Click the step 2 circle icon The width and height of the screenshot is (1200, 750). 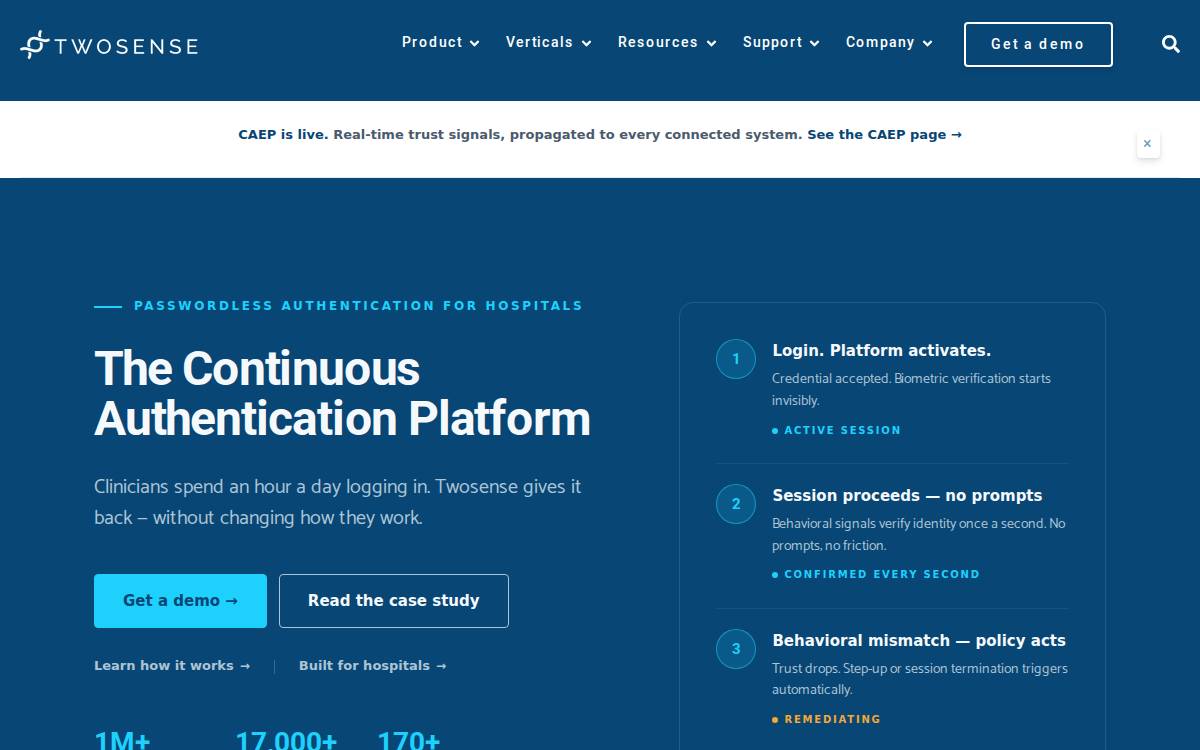pos(736,504)
